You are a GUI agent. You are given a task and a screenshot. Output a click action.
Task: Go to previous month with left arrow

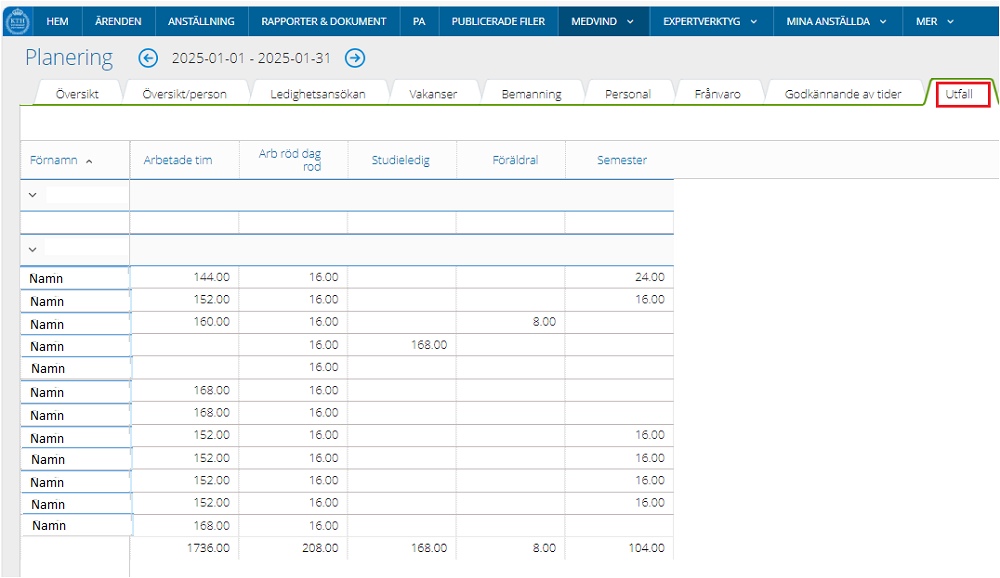[x=148, y=58]
